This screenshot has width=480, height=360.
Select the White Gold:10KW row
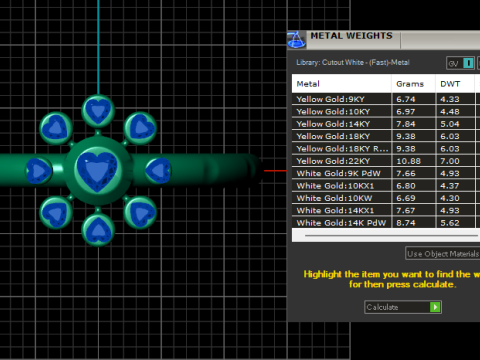386,198
